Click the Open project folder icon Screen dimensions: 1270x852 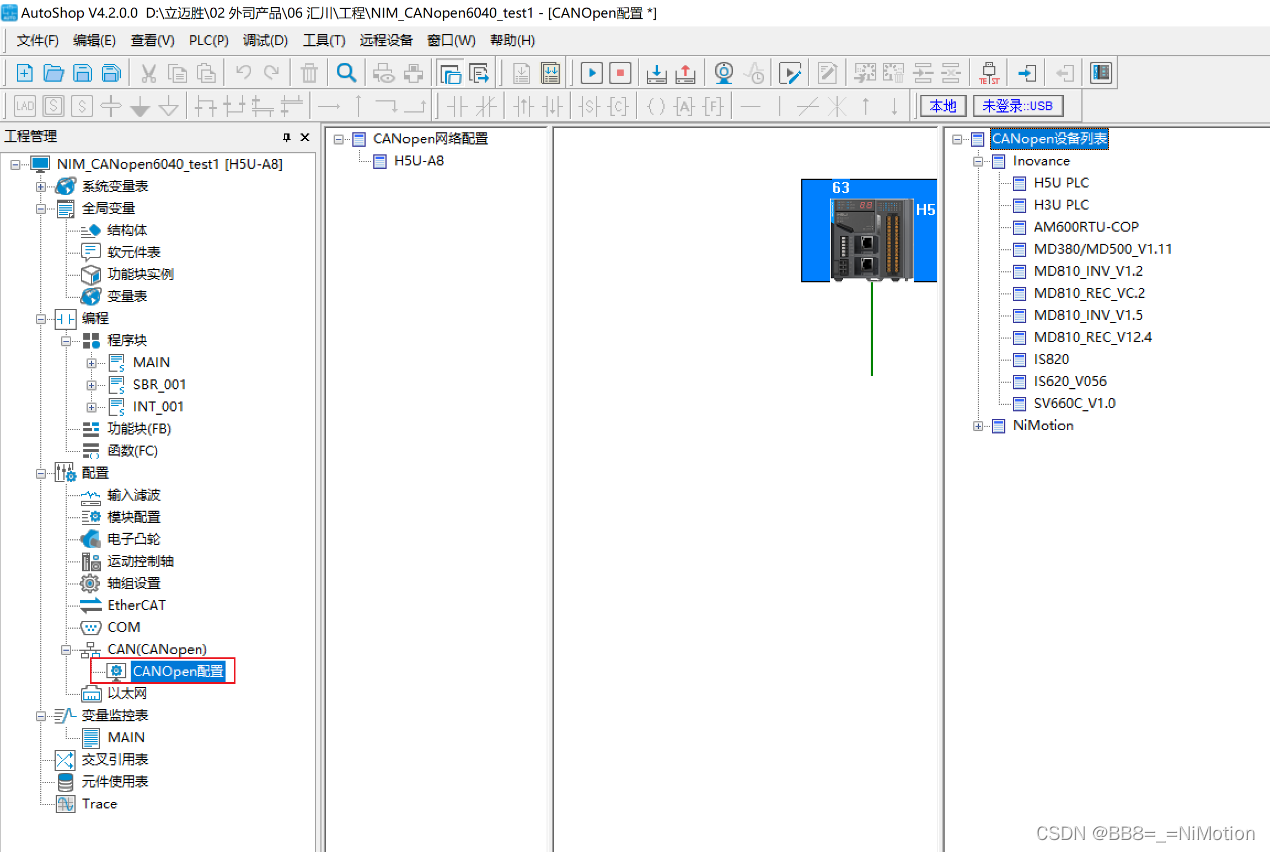54,73
